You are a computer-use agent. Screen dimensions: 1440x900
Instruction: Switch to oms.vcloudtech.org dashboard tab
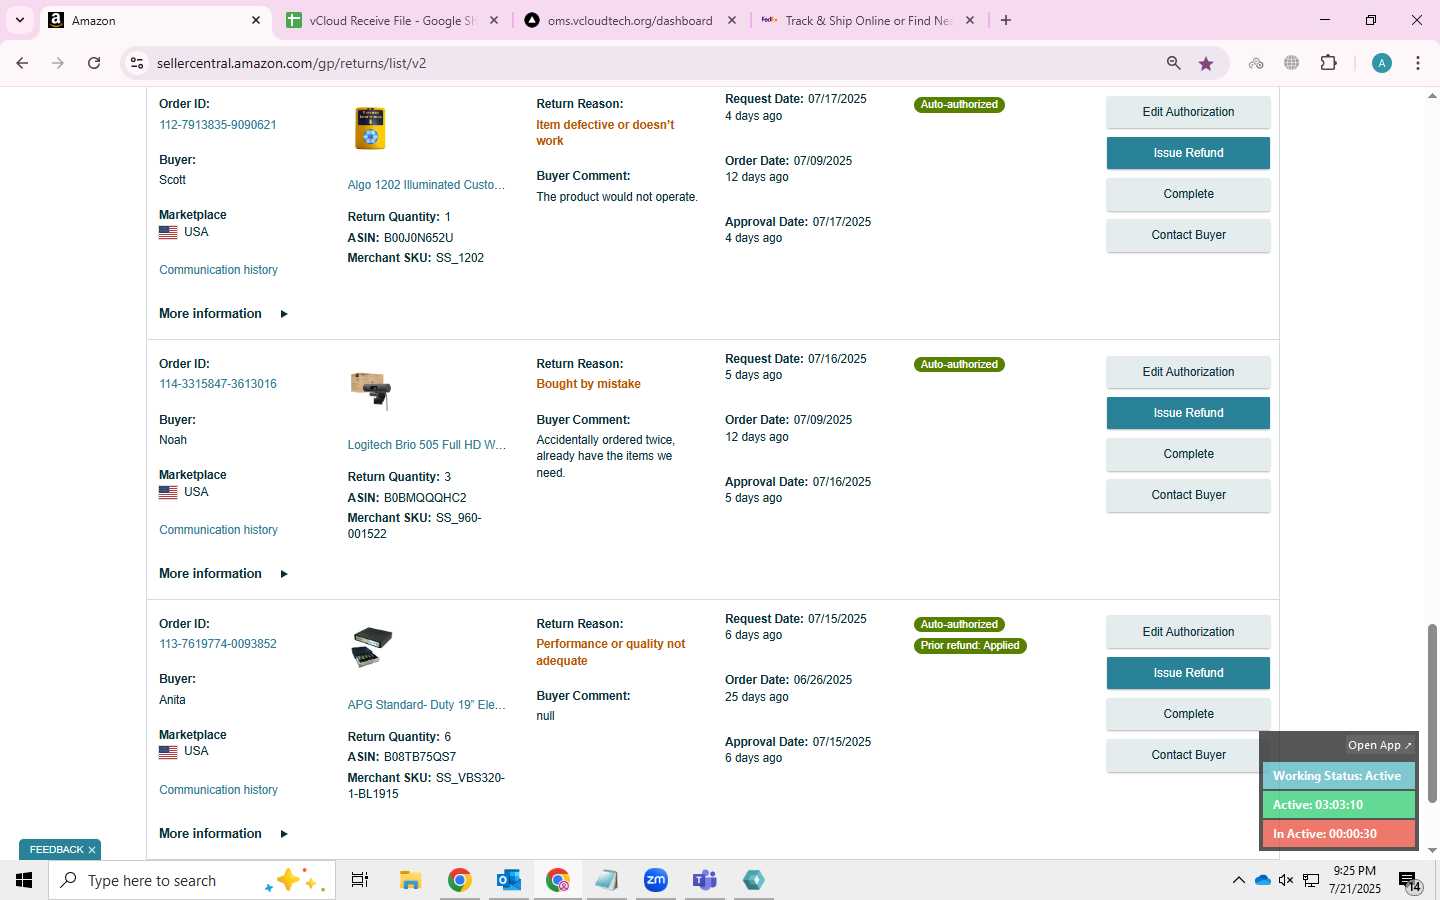tap(630, 20)
